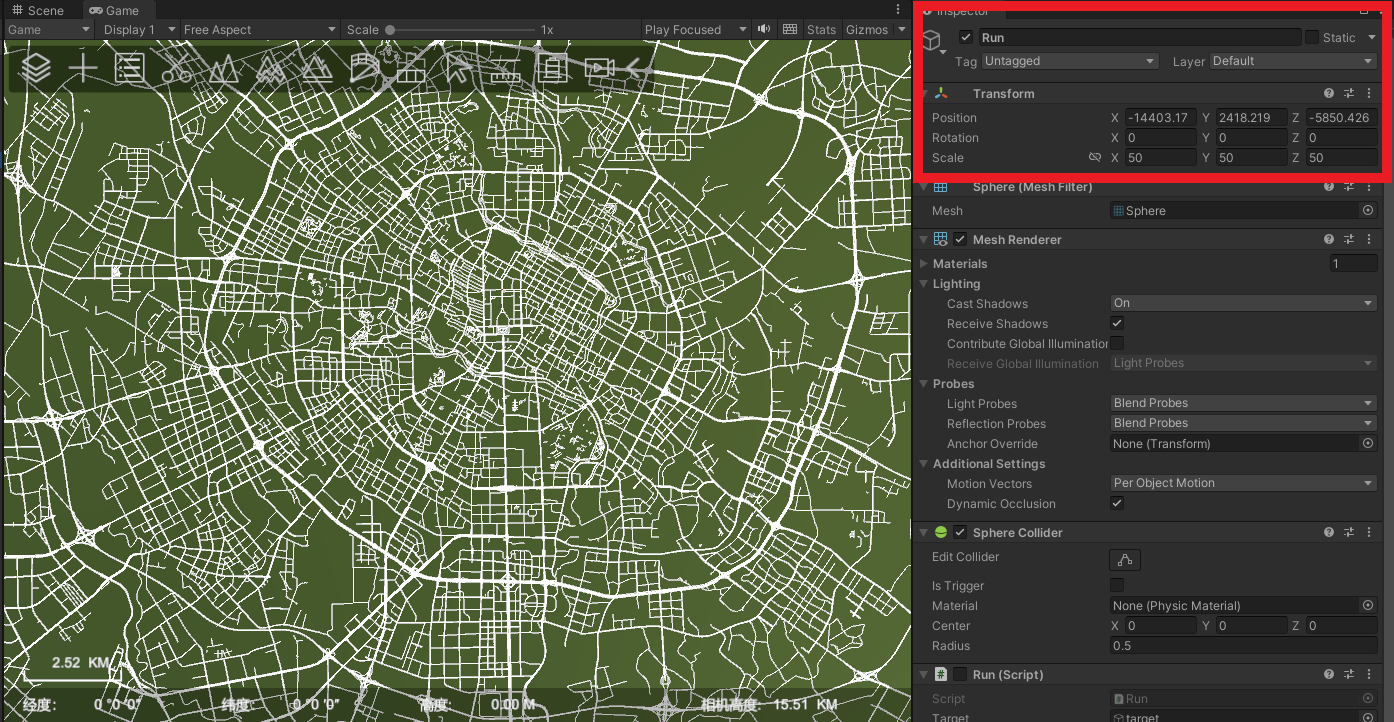This screenshot has height=722, width=1394.
Task: Open Mesh Renderer three-dot options menu
Action: point(1369,239)
